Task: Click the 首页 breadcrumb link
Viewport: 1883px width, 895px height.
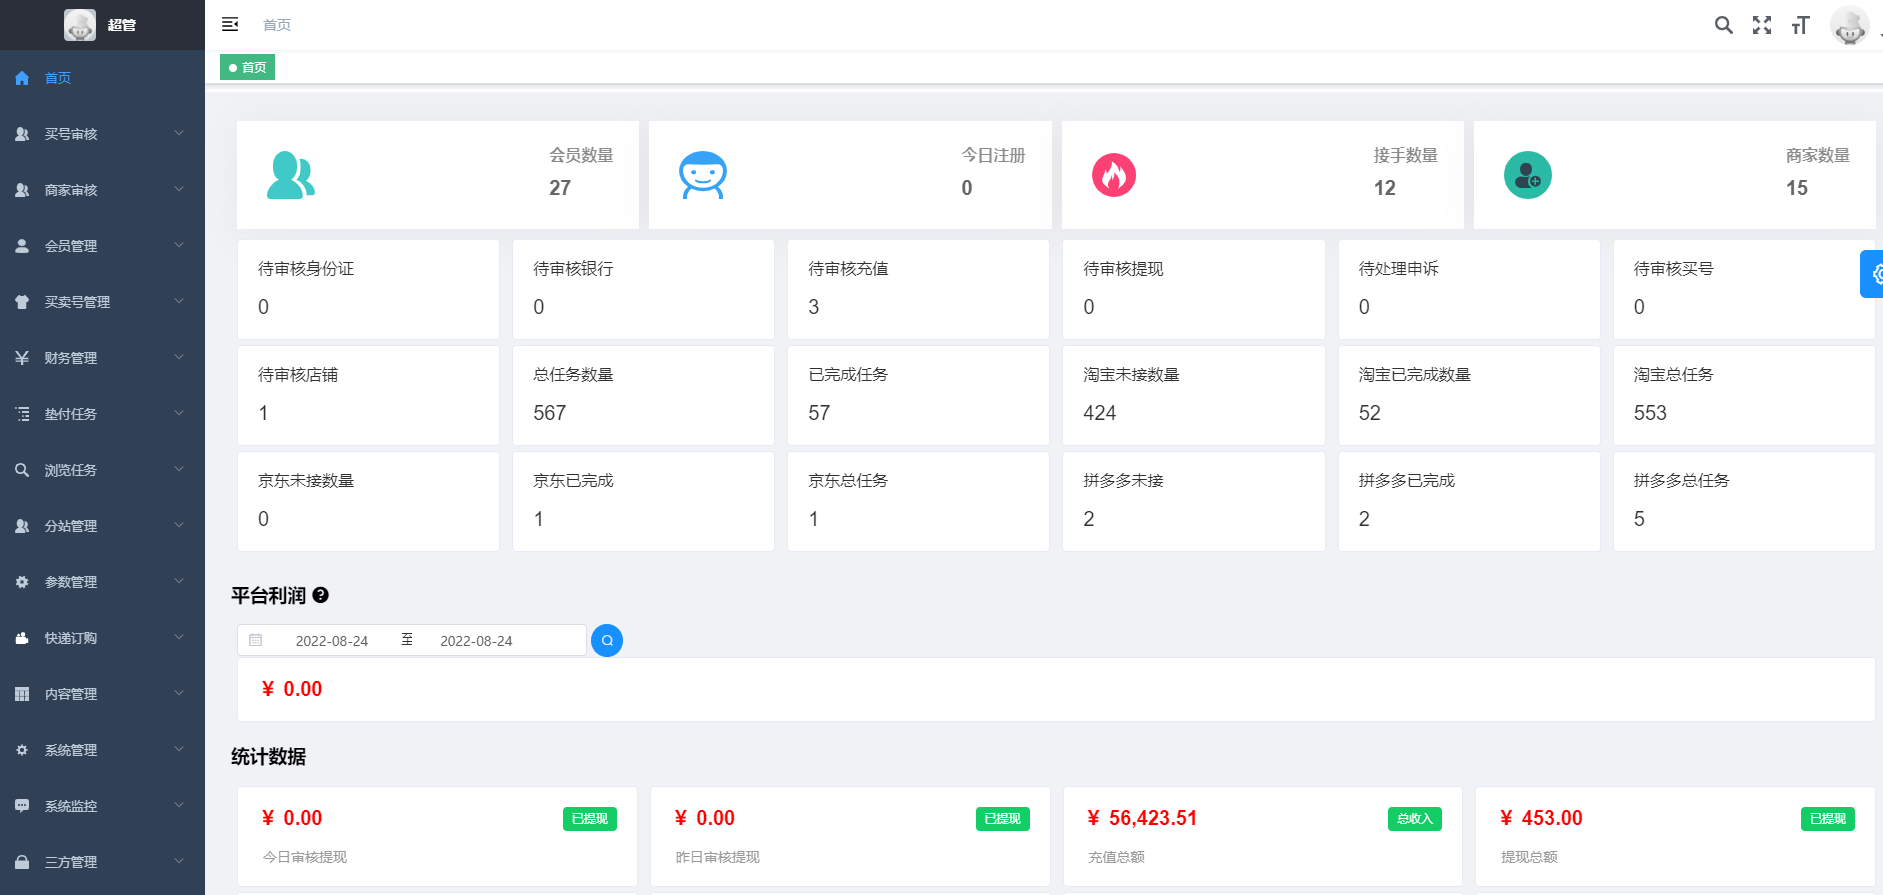Action: click(277, 25)
